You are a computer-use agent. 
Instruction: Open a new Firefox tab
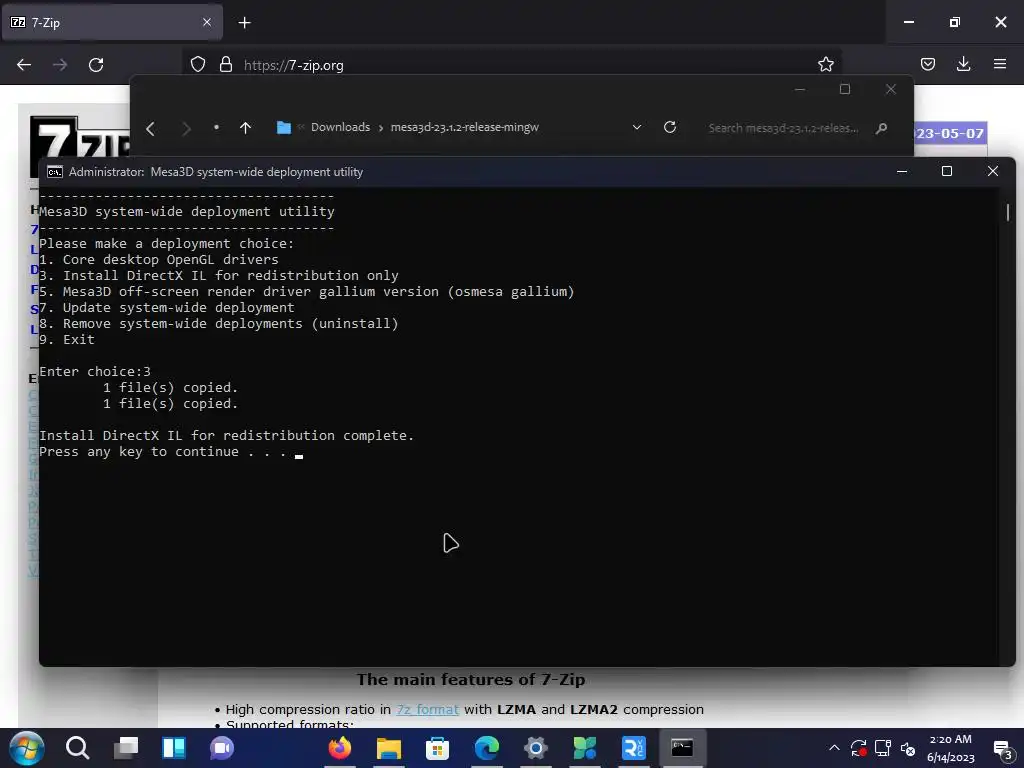pyautogui.click(x=244, y=23)
